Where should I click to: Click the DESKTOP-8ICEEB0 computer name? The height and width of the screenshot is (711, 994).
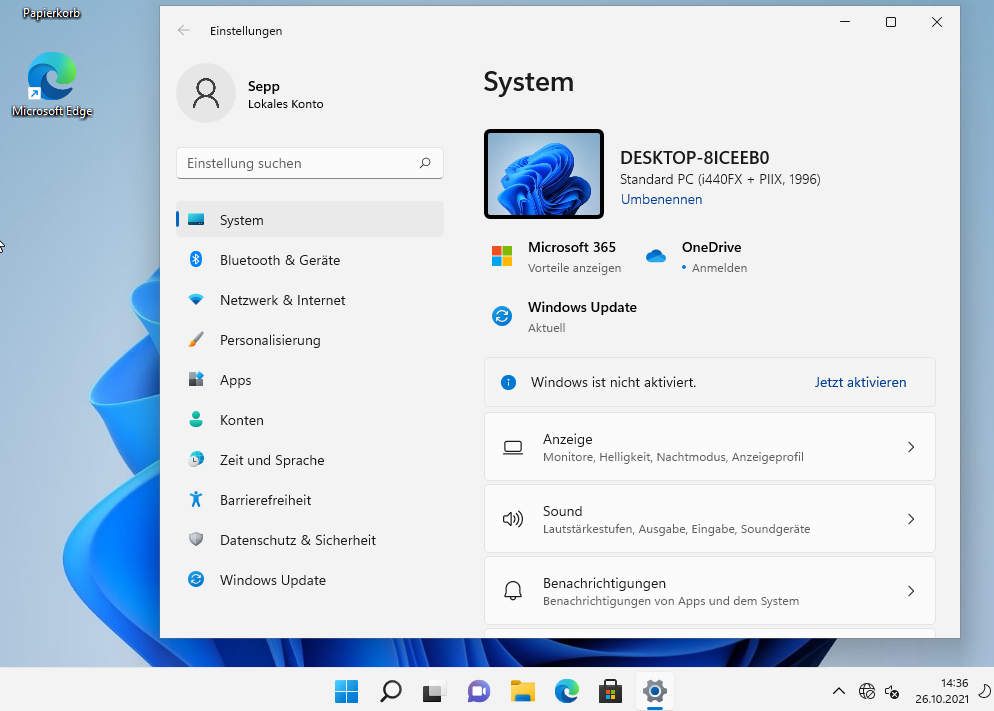point(694,157)
